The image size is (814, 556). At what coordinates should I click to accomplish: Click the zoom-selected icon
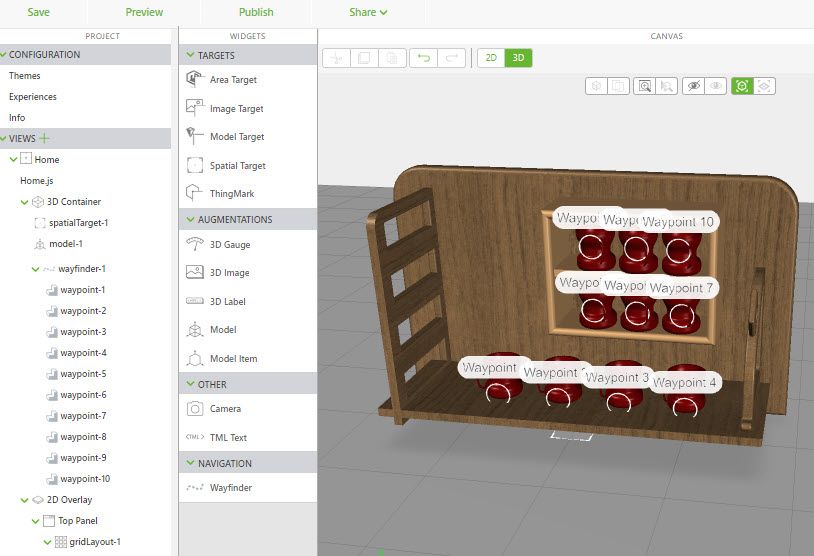pyautogui.click(x=667, y=86)
